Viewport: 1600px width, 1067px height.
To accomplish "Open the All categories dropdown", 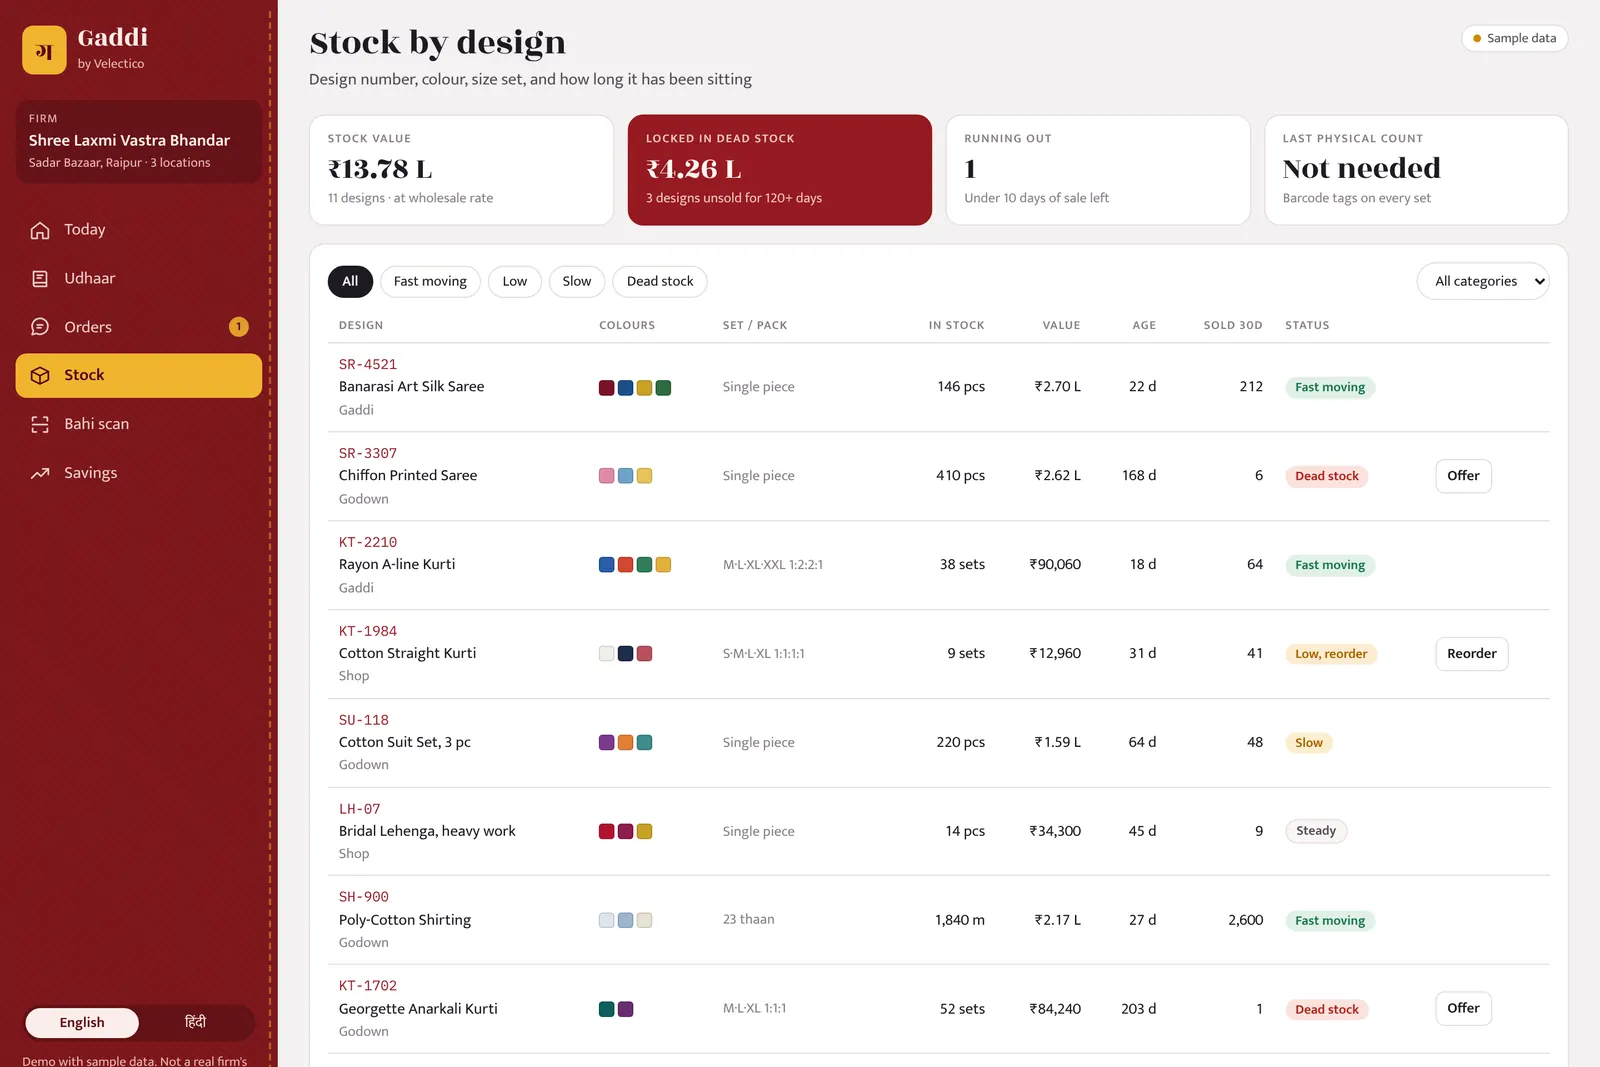I will pyautogui.click(x=1483, y=281).
